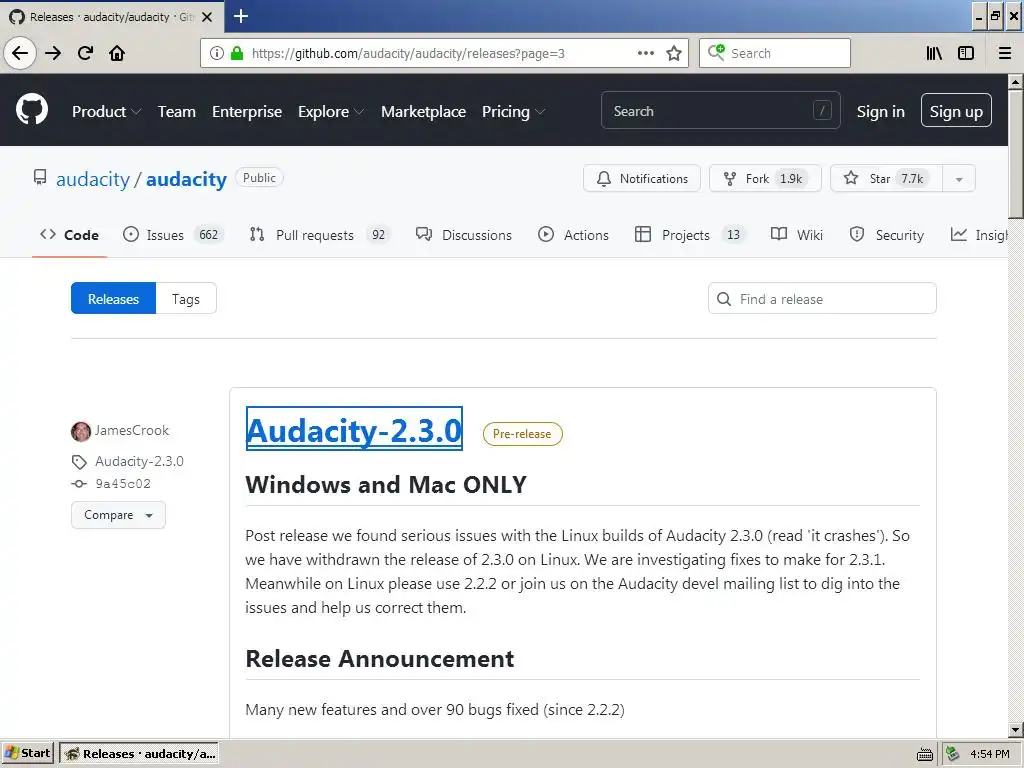The image size is (1024, 768).
Task: Open the audacity owner link
Action: pos(93,179)
